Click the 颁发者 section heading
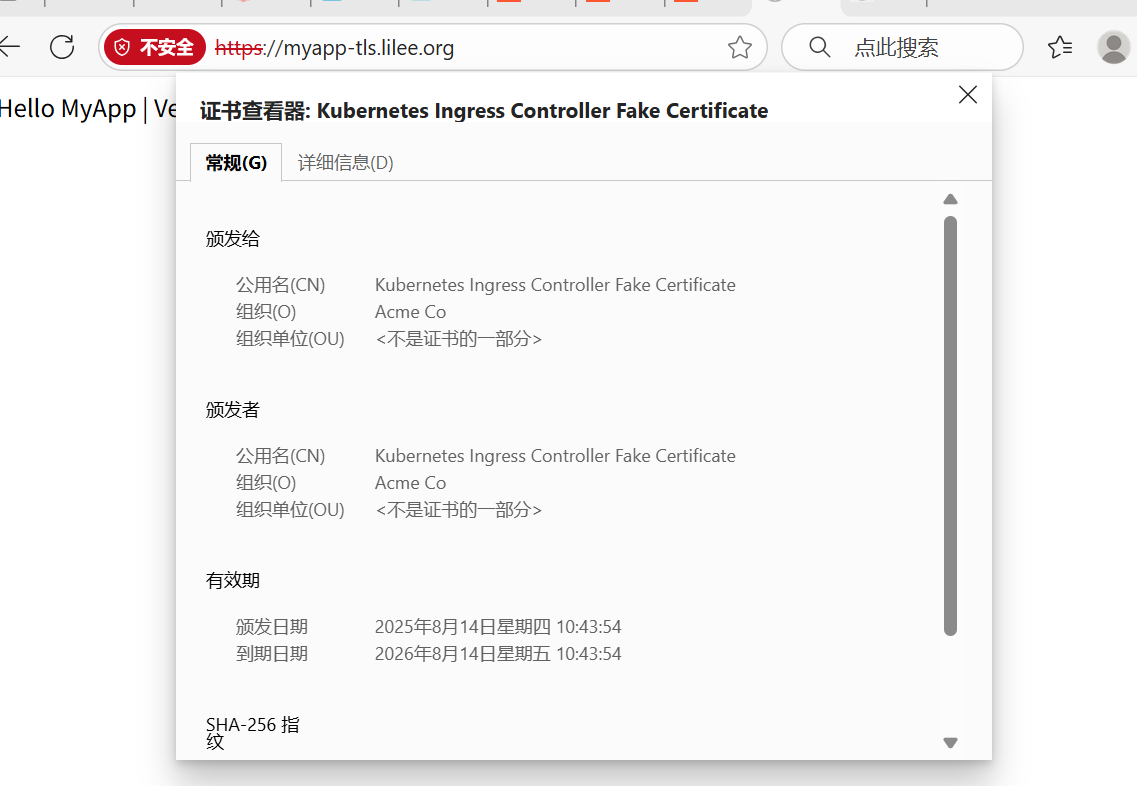 [233, 410]
